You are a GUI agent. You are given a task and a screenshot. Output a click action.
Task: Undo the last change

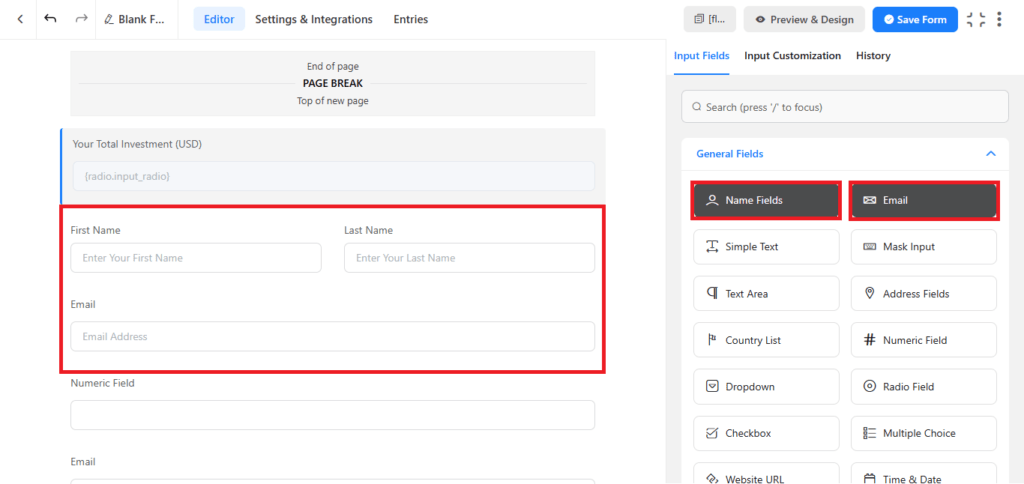pyautogui.click(x=50, y=19)
